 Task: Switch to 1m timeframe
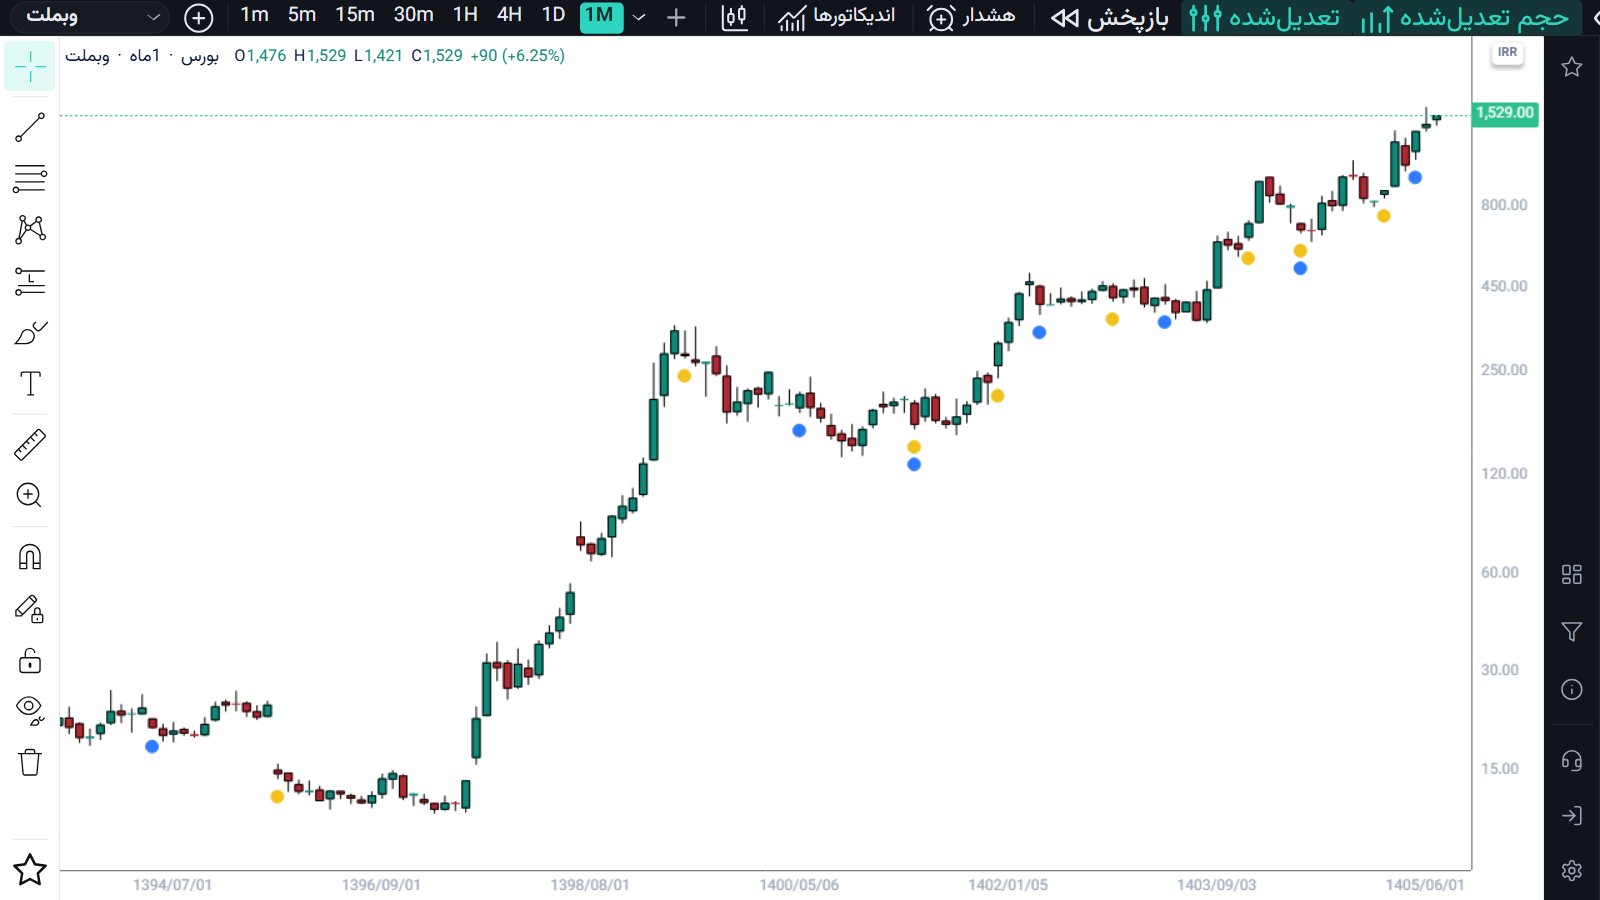tap(254, 15)
